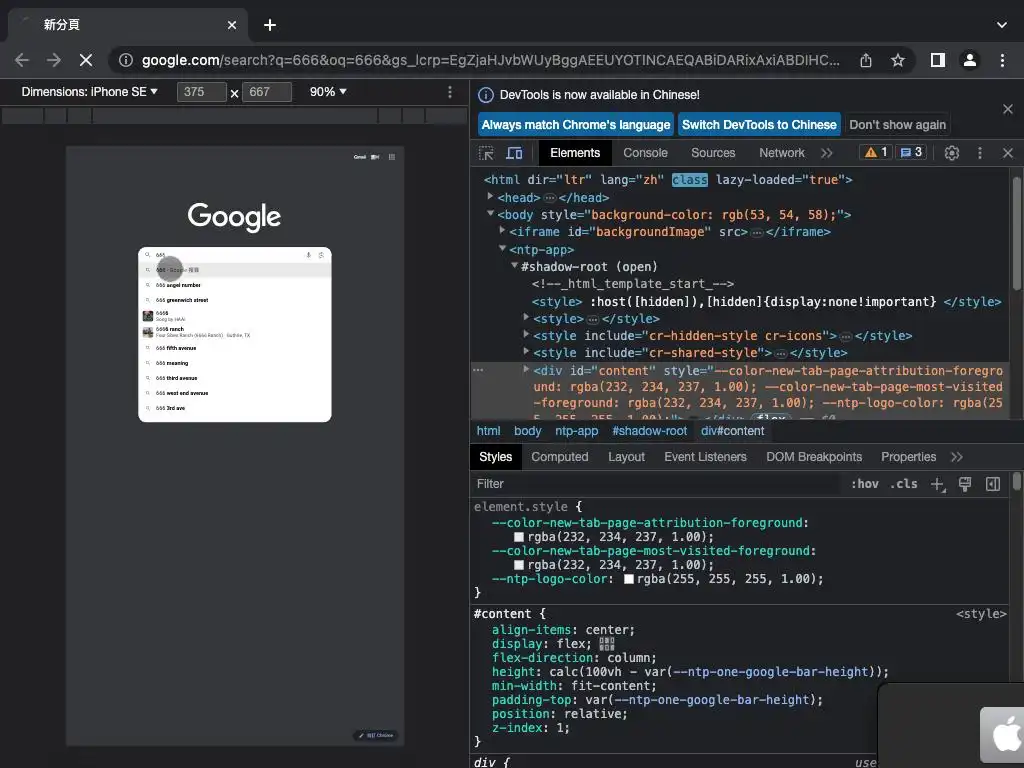1024x768 pixels.
Task: Open the Chrome profile avatar
Action: click(970, 60)
